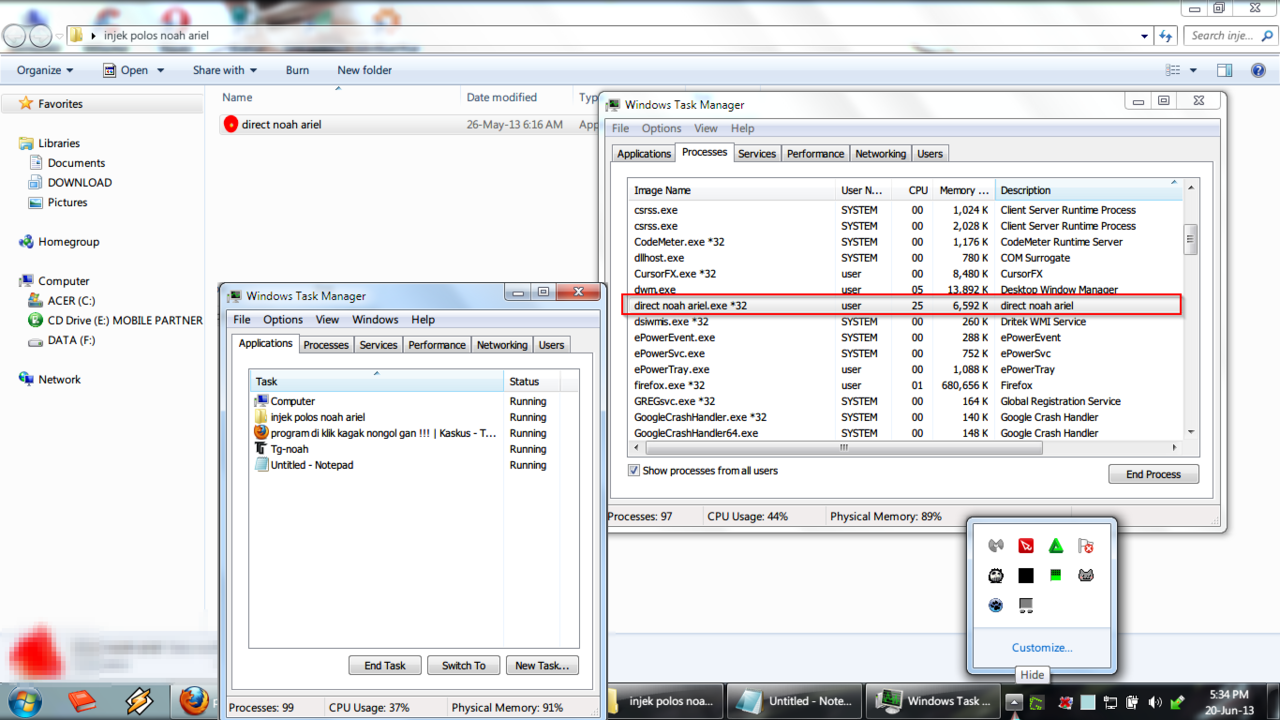
Task: Open the Action Center flag tray icon
Action: point(1086,546)
